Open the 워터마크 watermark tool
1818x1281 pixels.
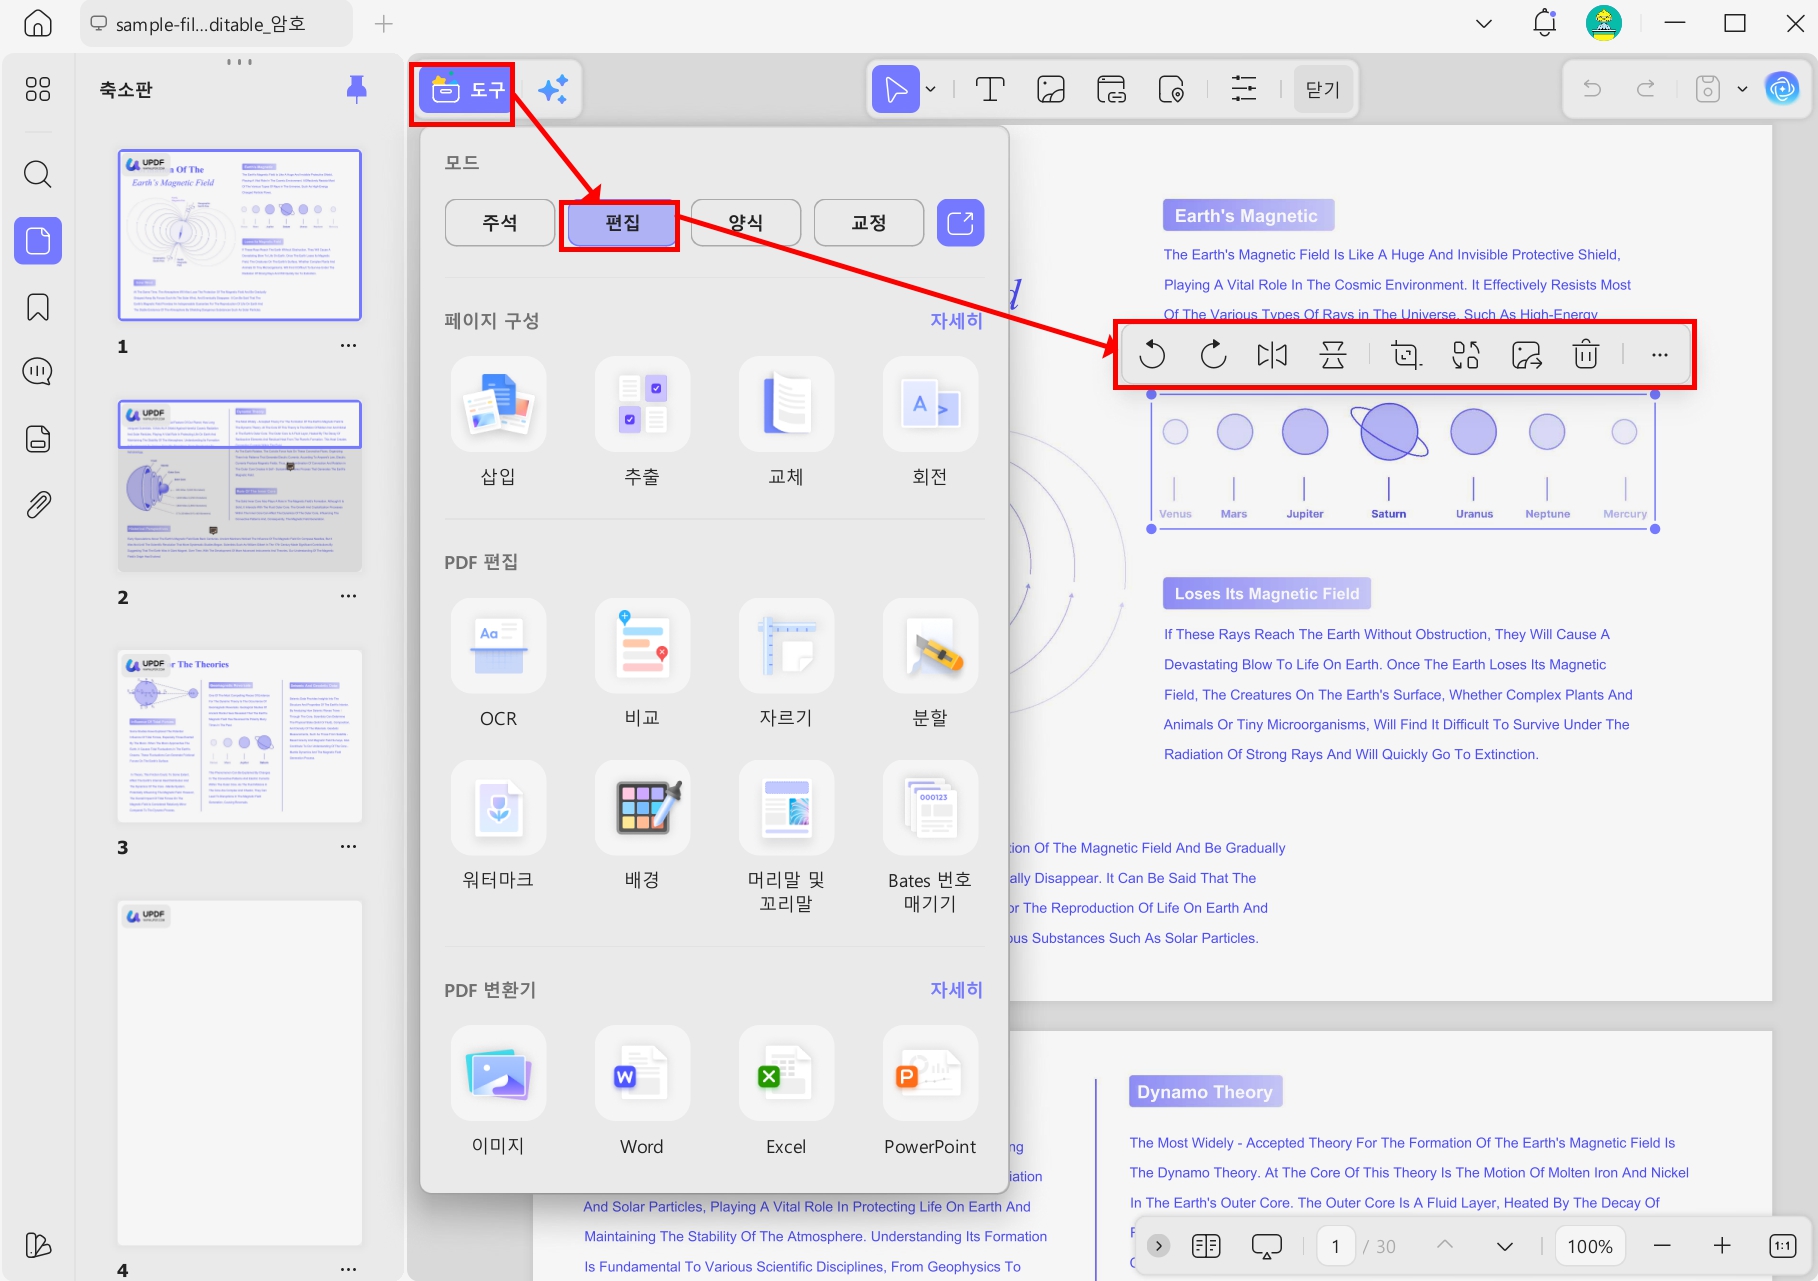click(x=498, y=808)
